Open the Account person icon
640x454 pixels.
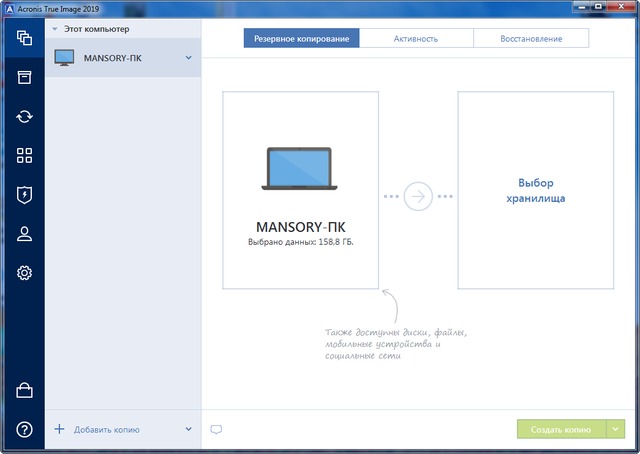[24, 233]
